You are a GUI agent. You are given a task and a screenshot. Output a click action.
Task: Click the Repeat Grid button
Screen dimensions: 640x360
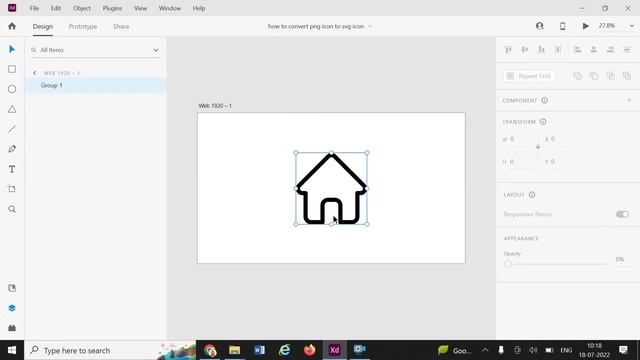click(x=529, y=76)
